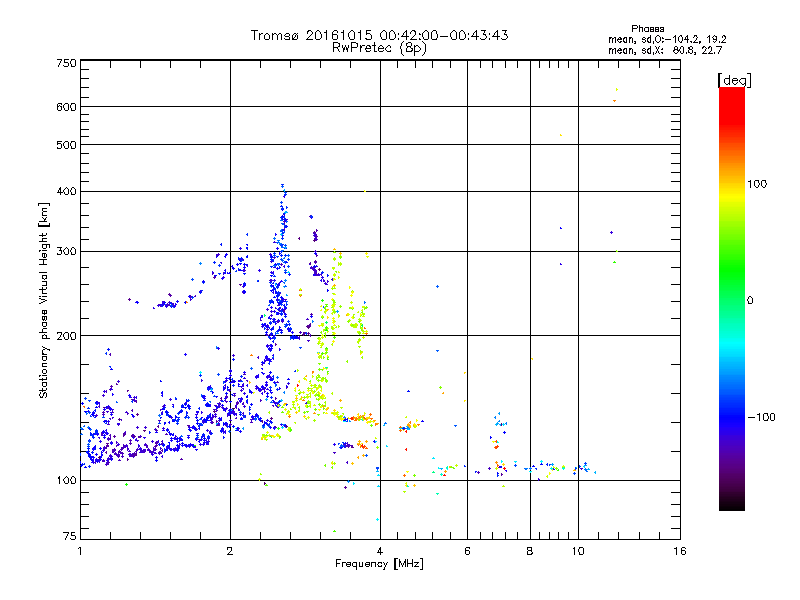
Task: Click the colorbar label '-100'
Action: click(x=761, y=417)
